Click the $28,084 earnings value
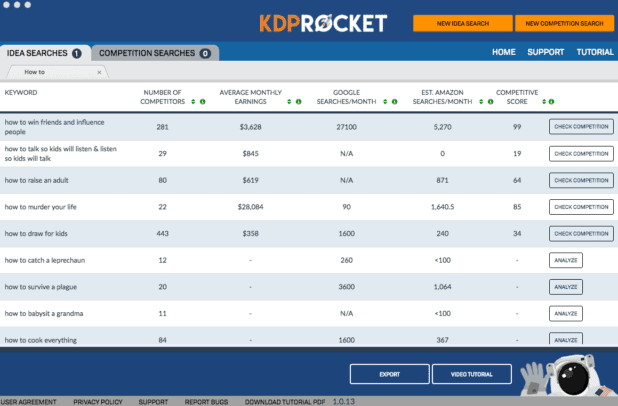The image size is (618, 406). (x=250, y=207)
